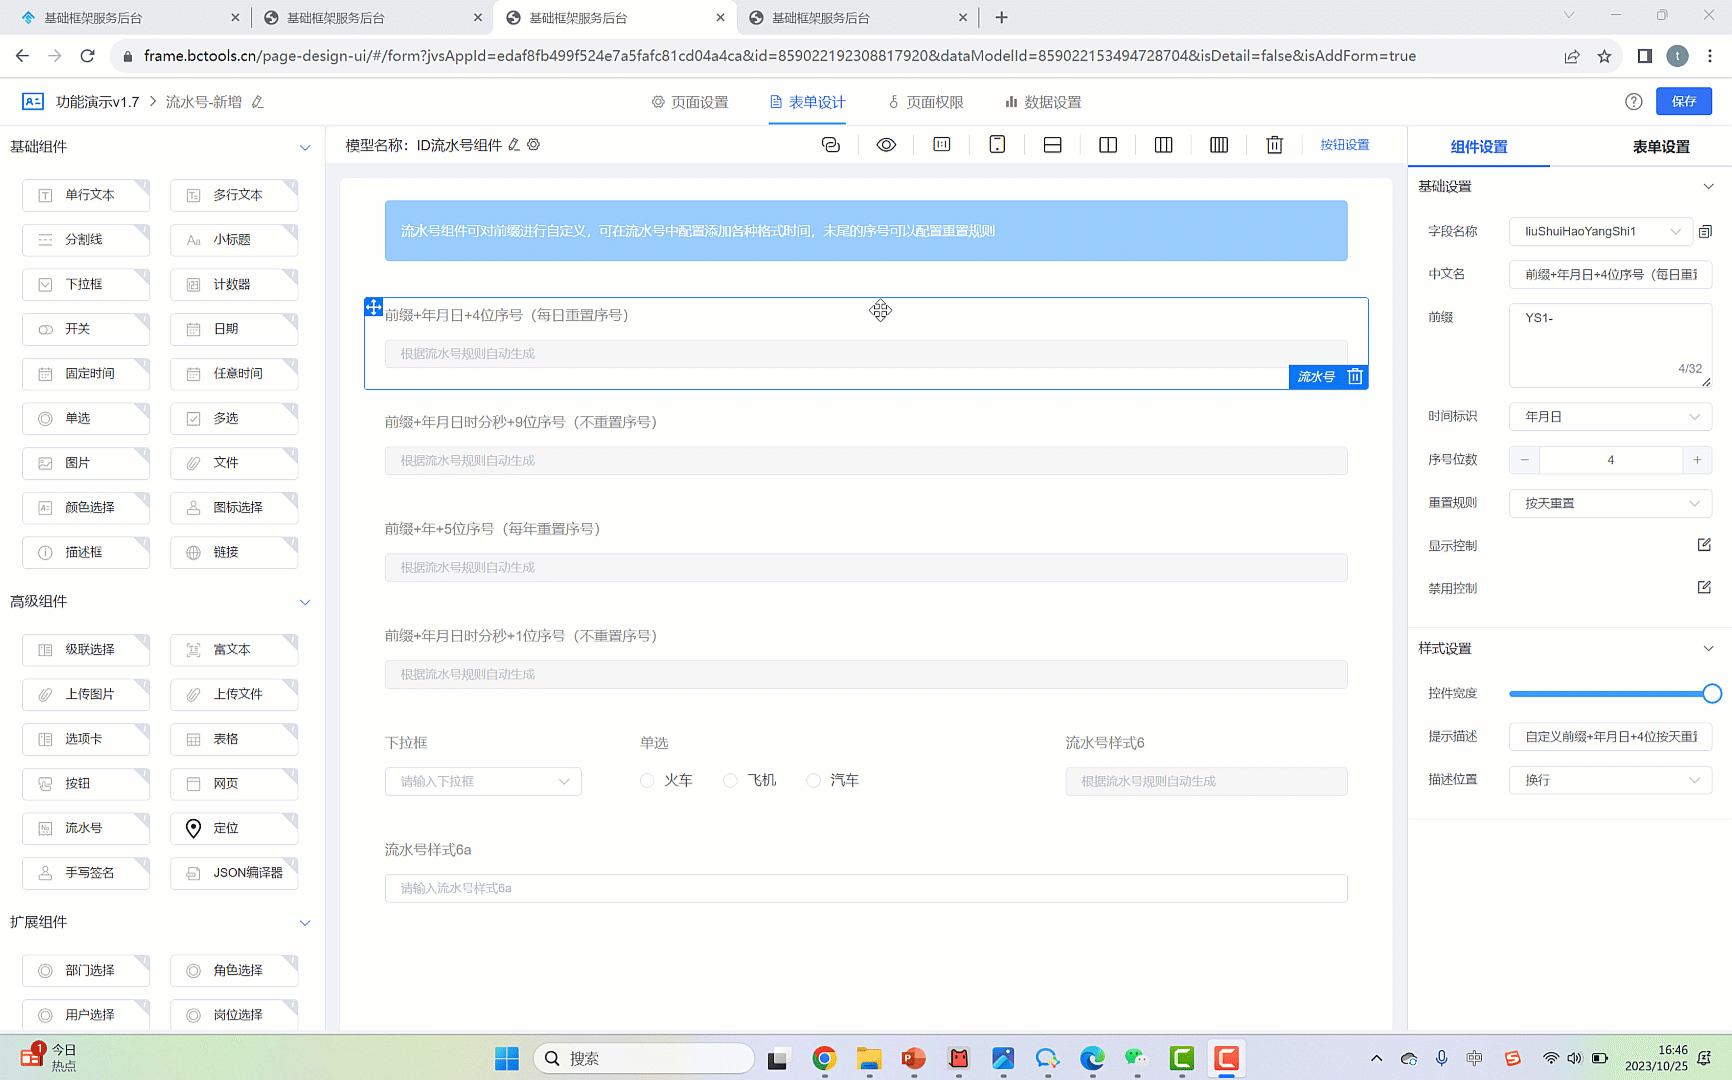This screenshot has height=1080, width=1732.
Task: Click the link/association icon in form toolbar
Action: pos(830,145)
